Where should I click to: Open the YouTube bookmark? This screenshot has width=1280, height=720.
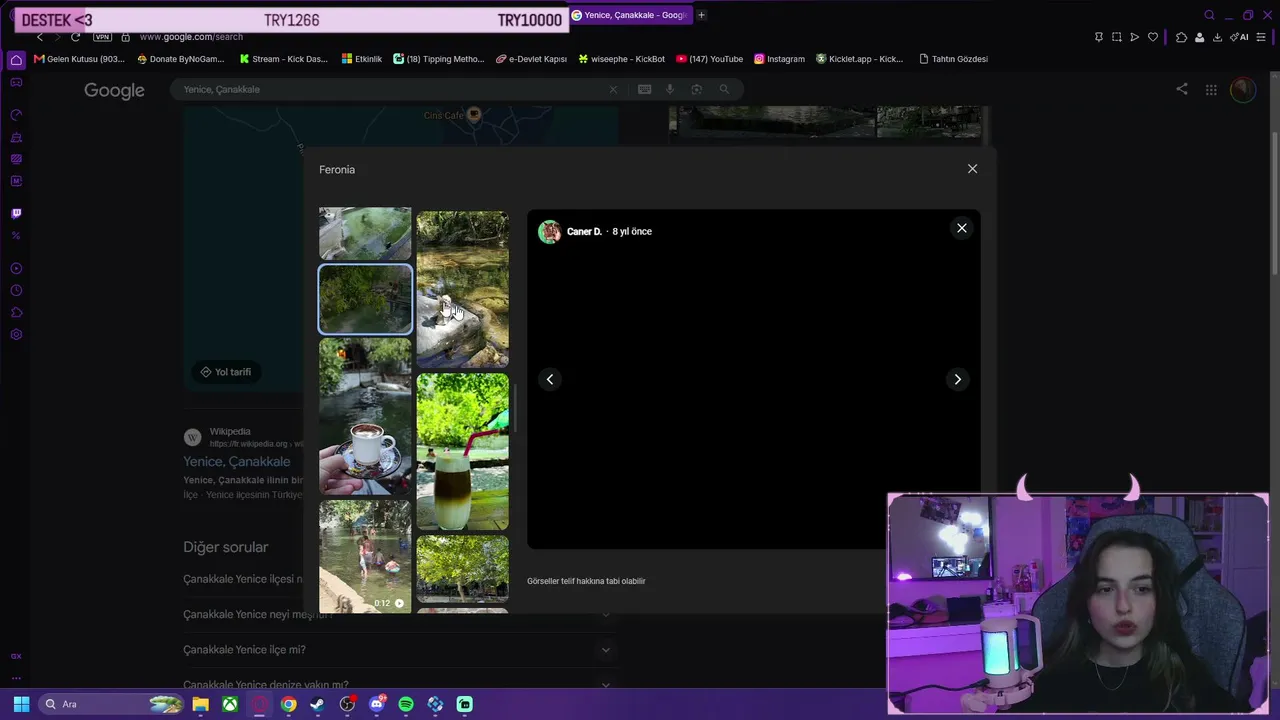click(710, 59)
